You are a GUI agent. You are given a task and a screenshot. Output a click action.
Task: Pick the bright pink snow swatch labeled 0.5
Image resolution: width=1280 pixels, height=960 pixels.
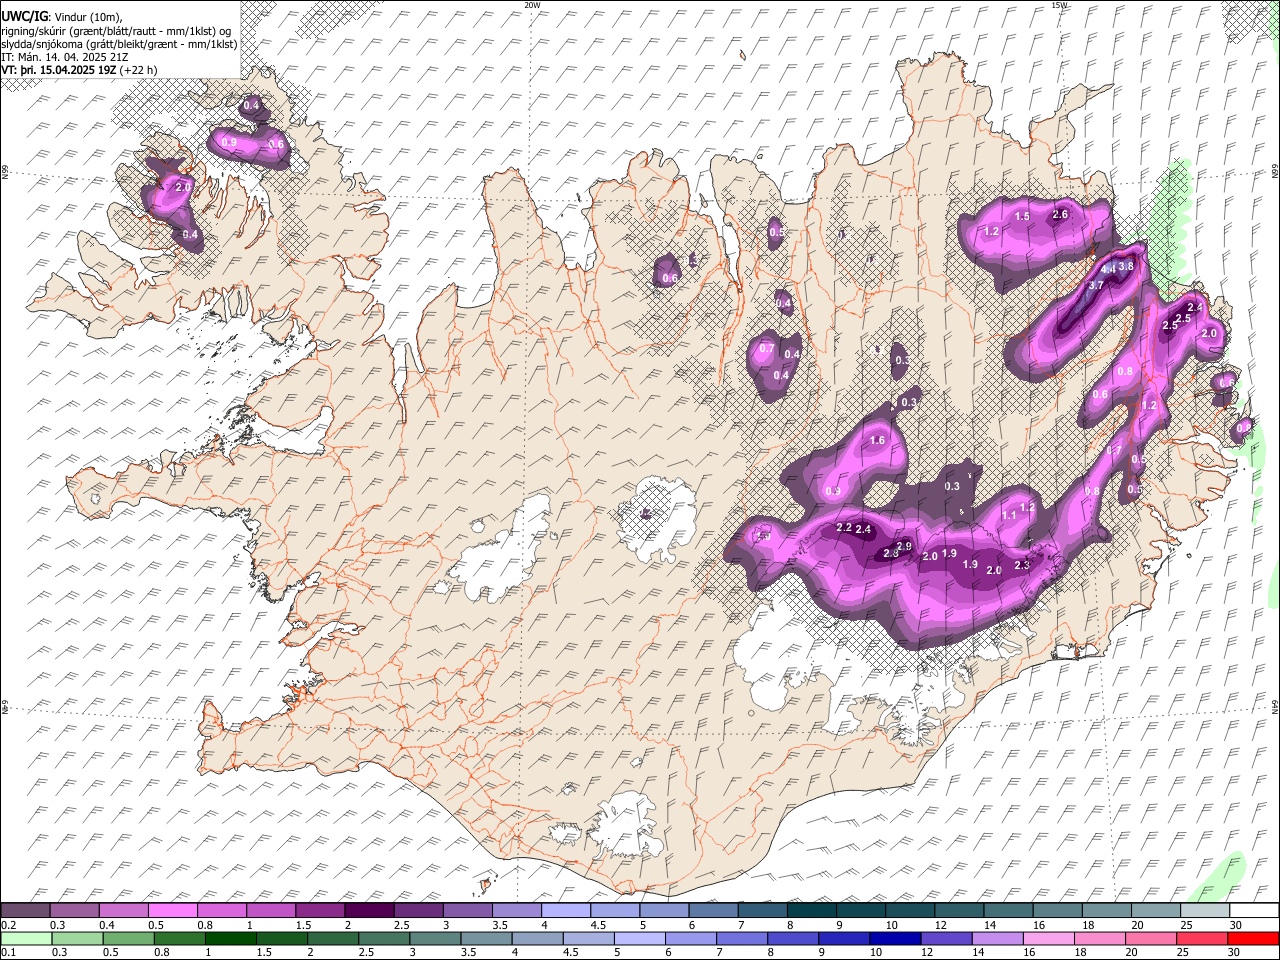pyautogui.click(x=173, y=911)
